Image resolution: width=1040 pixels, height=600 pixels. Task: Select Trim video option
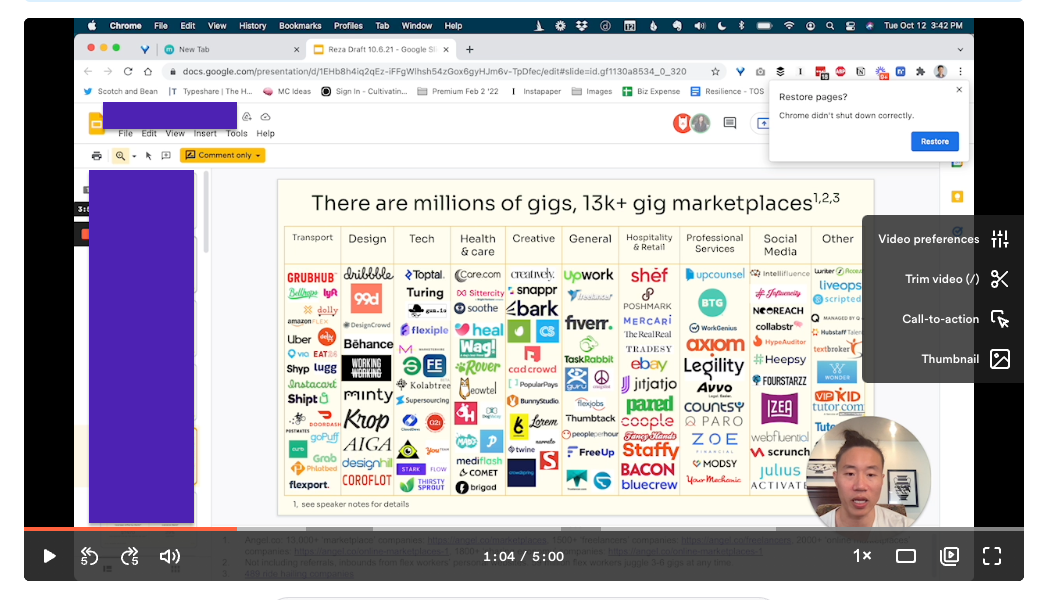tap(955, 279)
